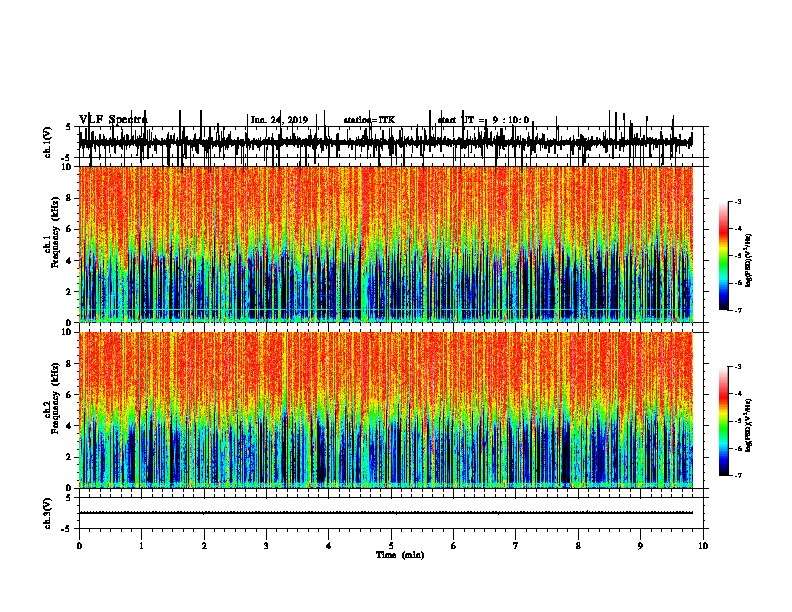Click the time axis tick label "9"
The height and width of the screenshot is (612, 792).
640,546
